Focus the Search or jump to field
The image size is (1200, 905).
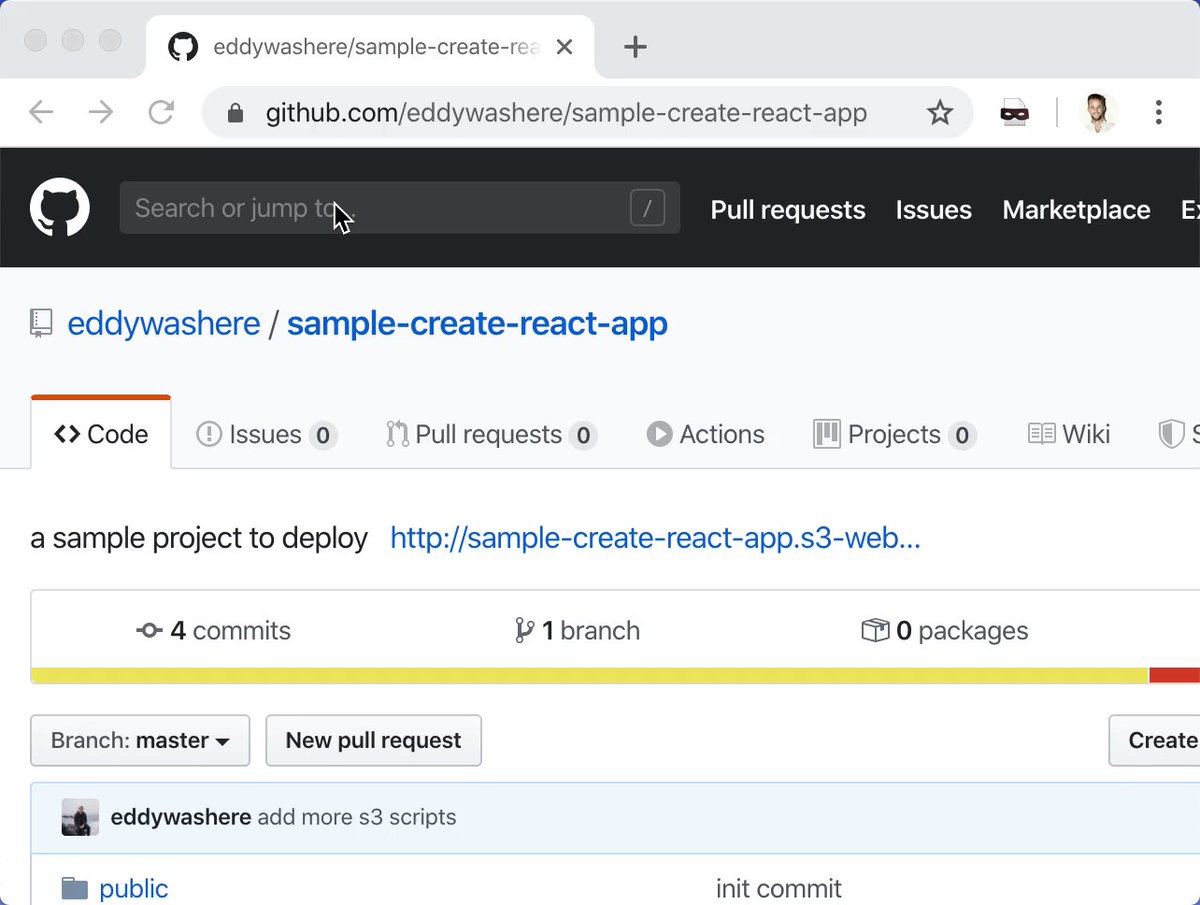point(400,208)
